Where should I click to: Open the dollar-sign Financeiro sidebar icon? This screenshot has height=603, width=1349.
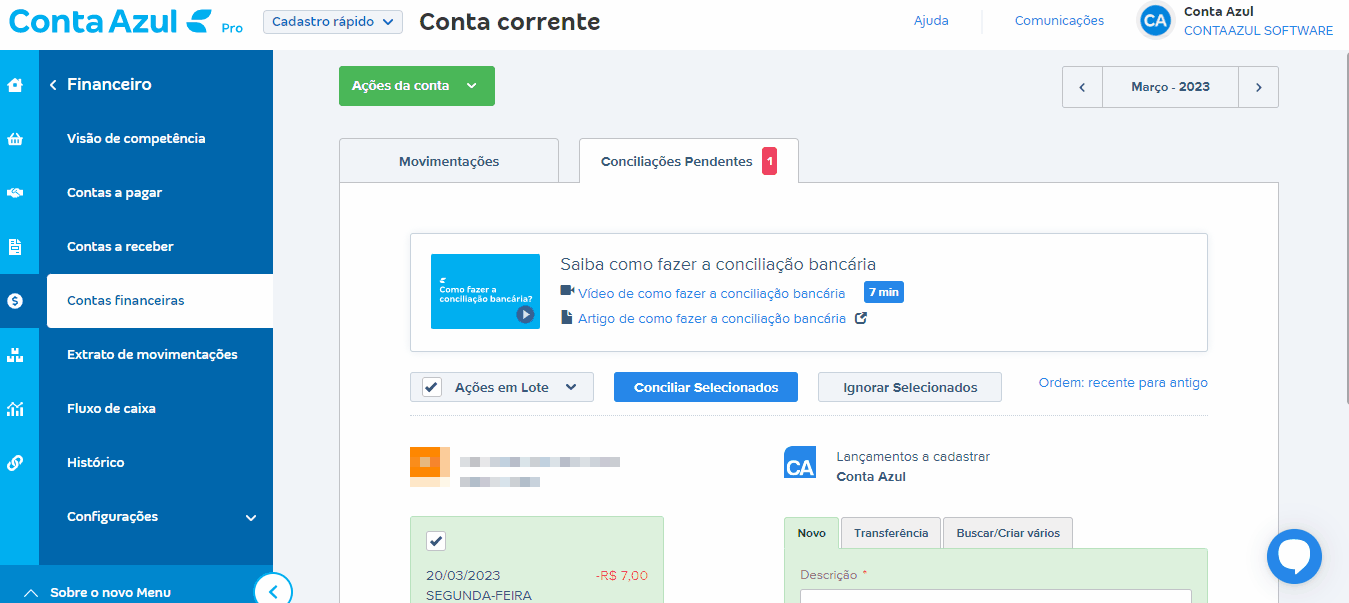click(x=15, y=301)
